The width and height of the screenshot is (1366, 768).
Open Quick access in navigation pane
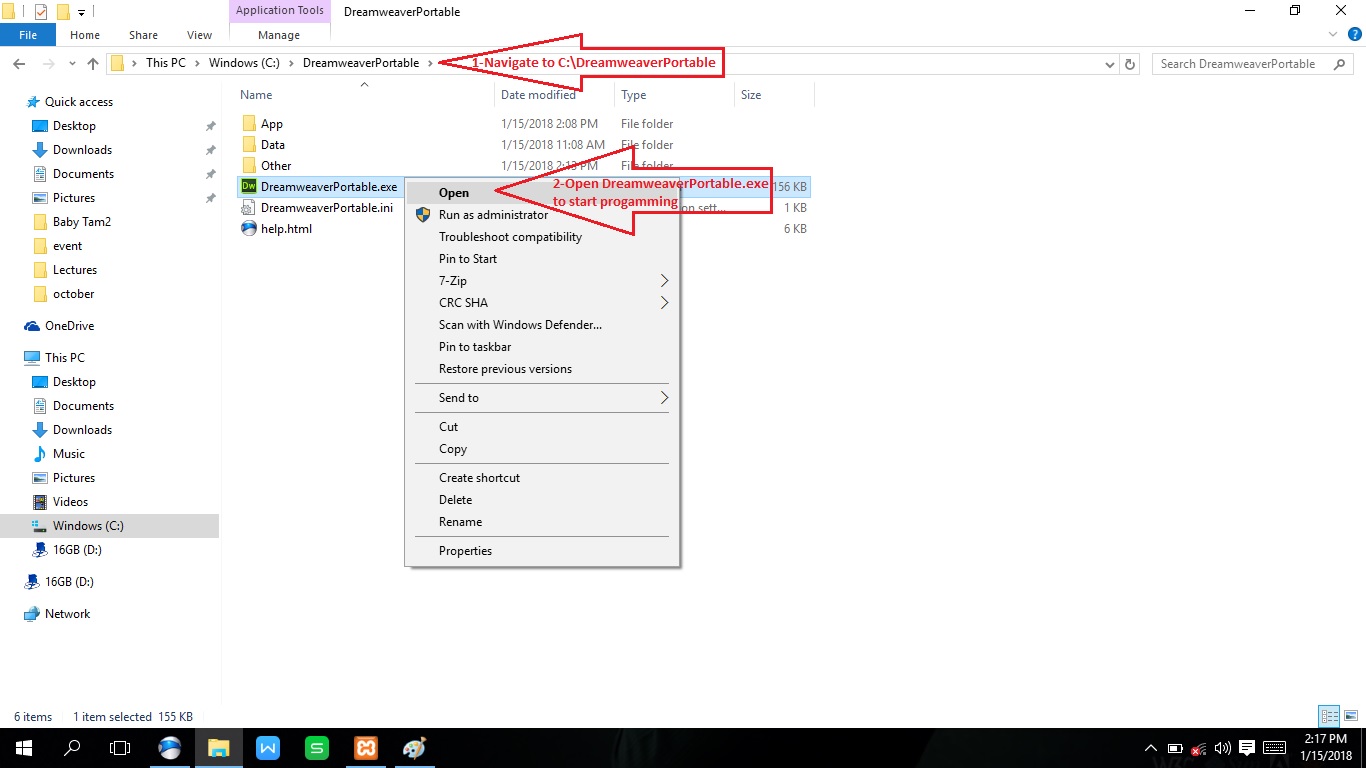[79, 102]
